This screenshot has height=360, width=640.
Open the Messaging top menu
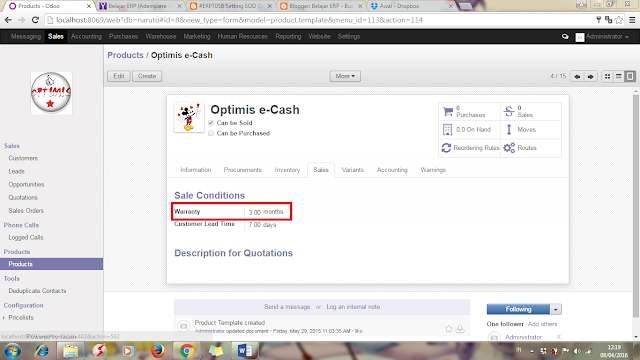26,37
